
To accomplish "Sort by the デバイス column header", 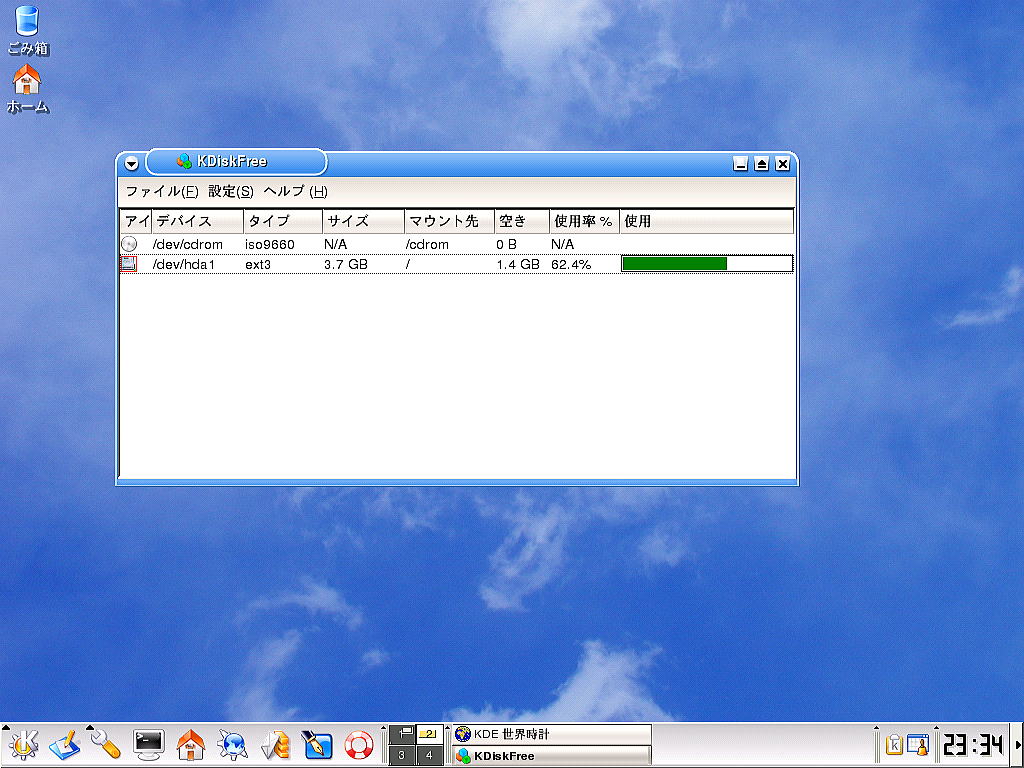I will pyautogui.click(x=197, y=221).
